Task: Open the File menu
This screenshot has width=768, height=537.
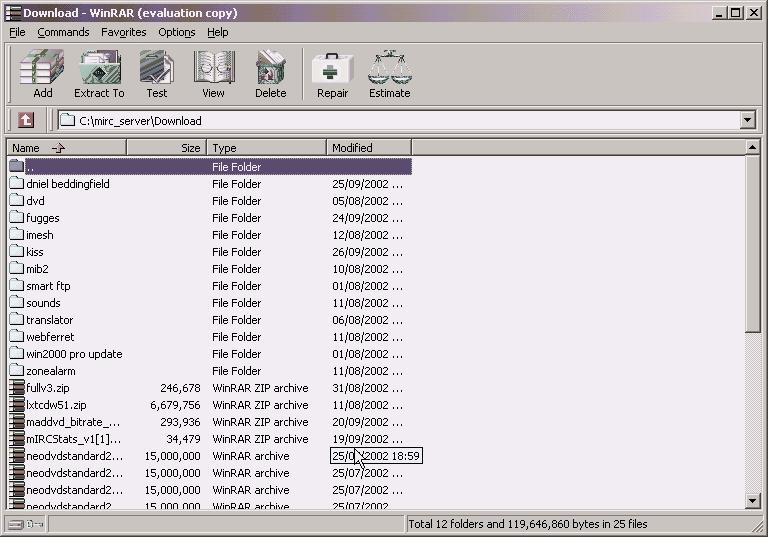Action: (x=17, y=32)
